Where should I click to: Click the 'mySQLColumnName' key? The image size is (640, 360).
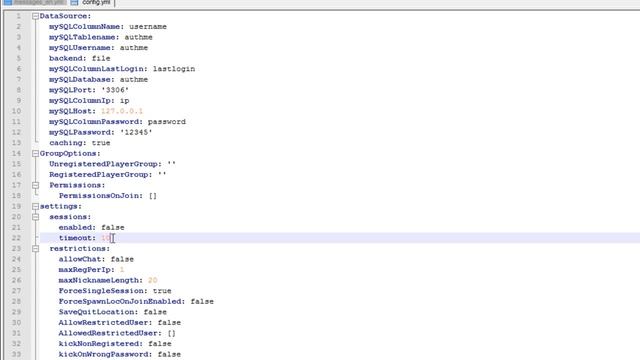[x=84, y=27]
